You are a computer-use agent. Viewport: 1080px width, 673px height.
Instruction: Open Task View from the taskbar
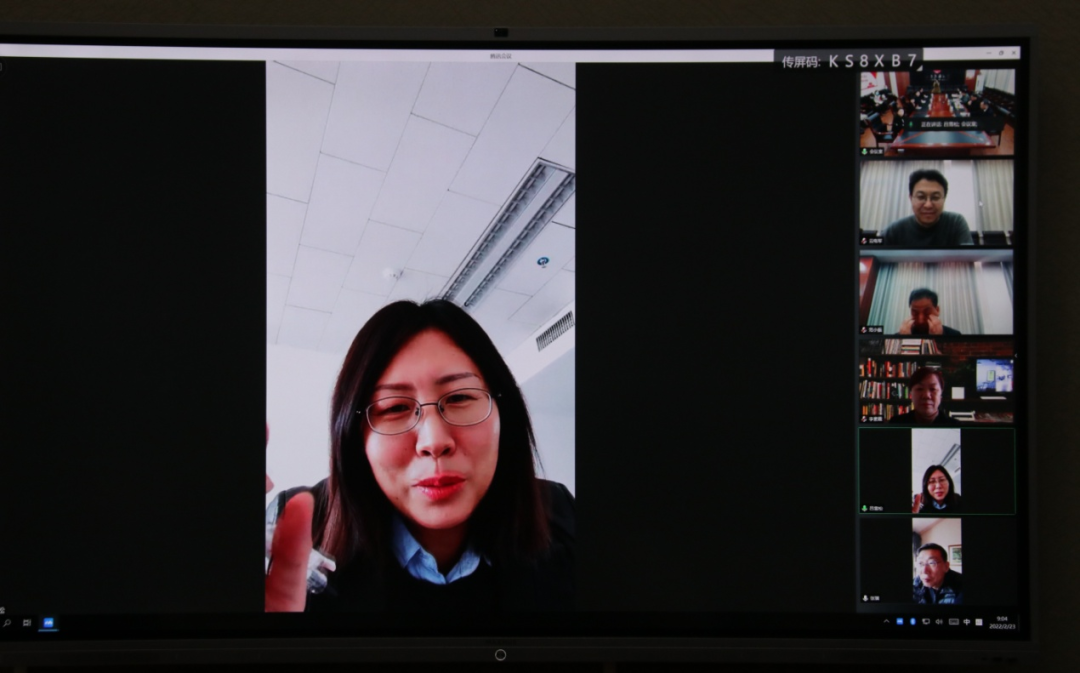25,623
